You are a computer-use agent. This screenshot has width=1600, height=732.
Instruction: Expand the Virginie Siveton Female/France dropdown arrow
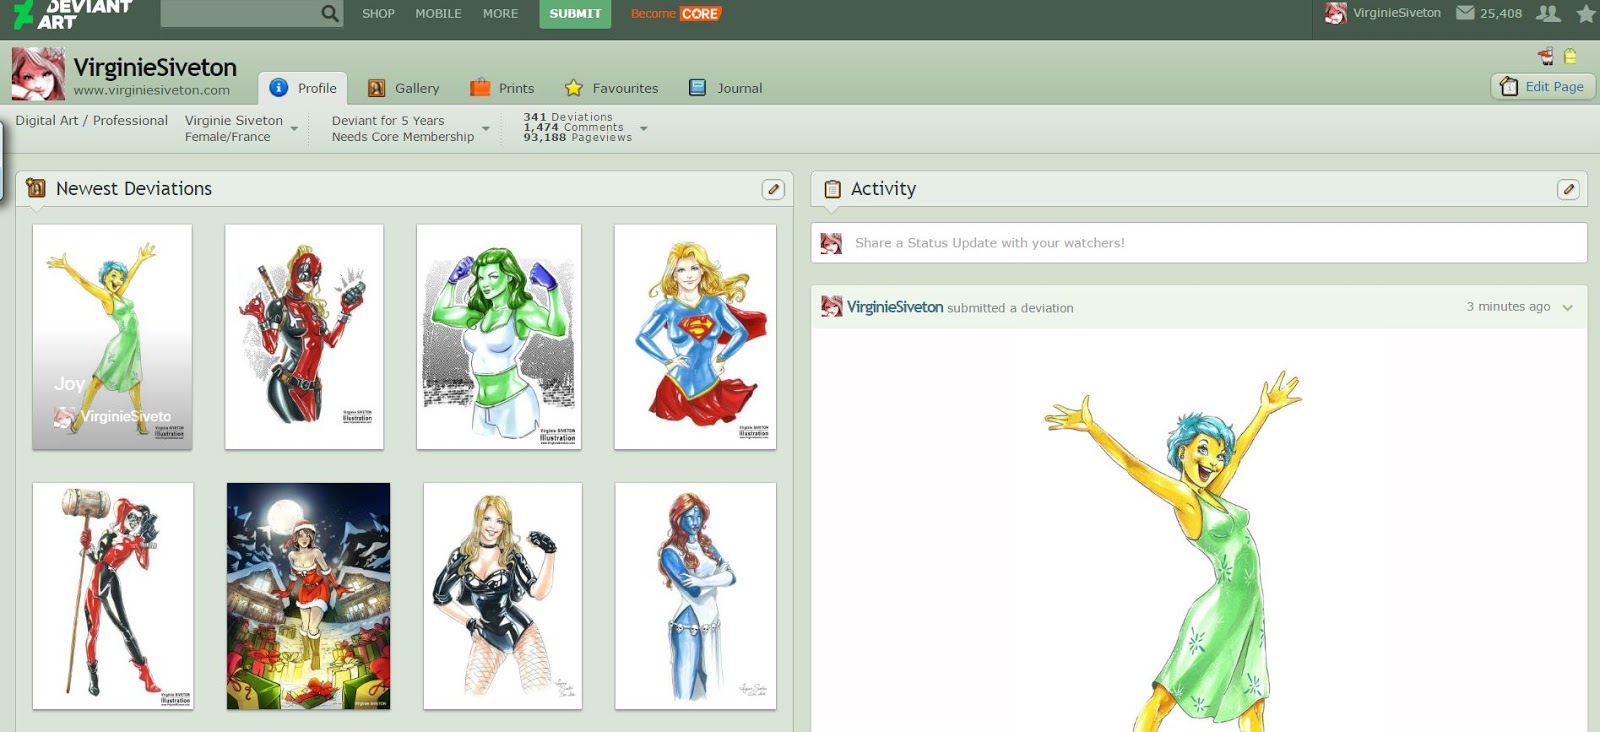pos(294,129)
